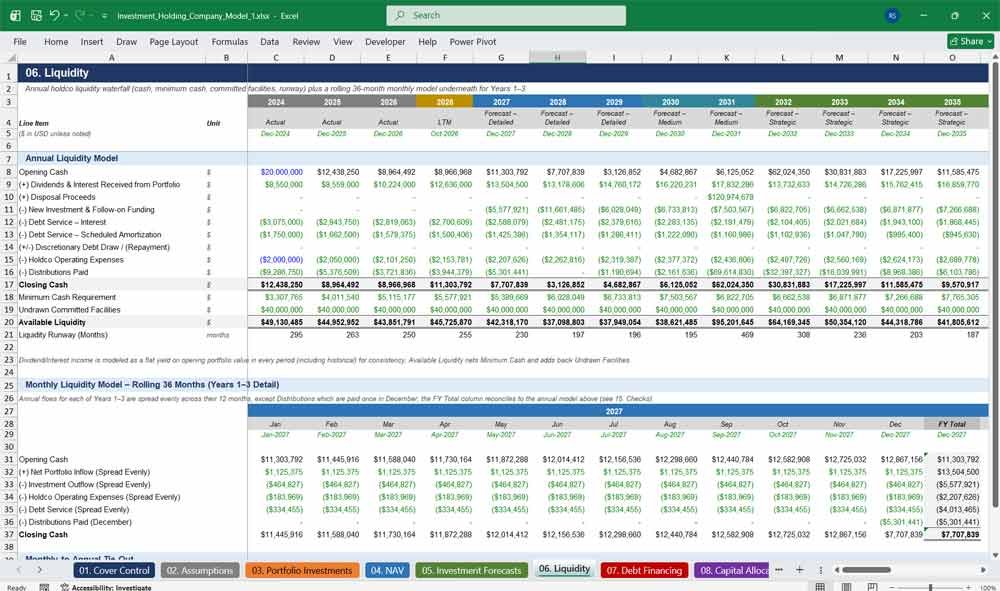Click the zoom slider handle

[930, 587]
